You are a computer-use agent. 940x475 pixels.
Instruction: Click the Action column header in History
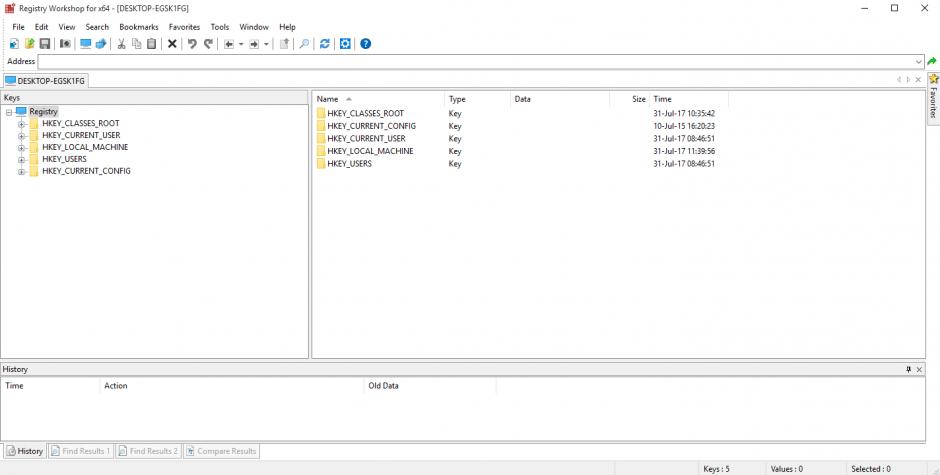(231, 386)
